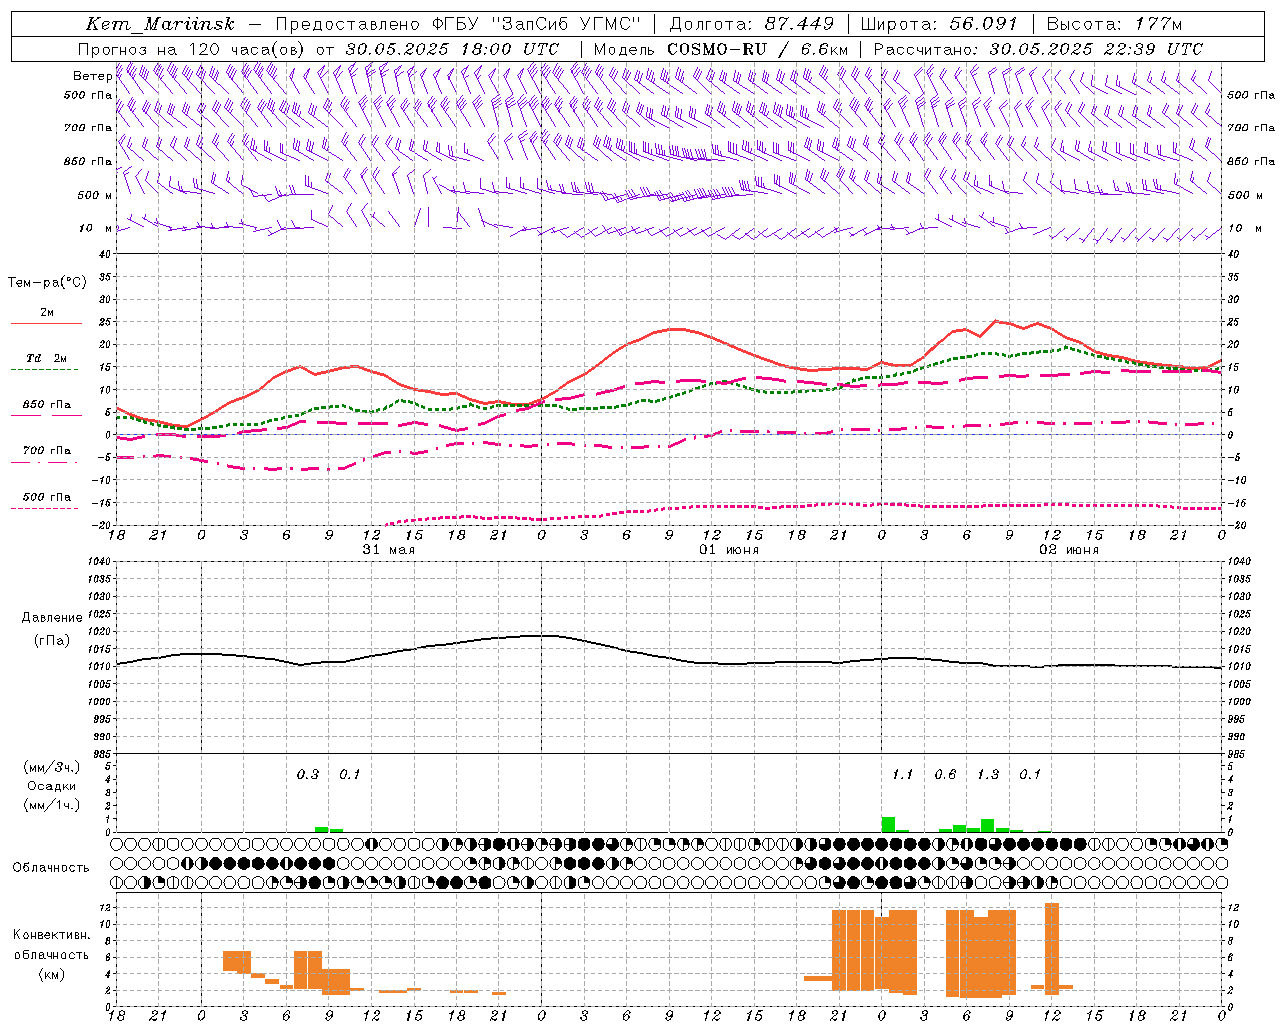Click the peak of the black pressure curve
The height and width of the screenshot is (1024, 1280).
point(541,635)
